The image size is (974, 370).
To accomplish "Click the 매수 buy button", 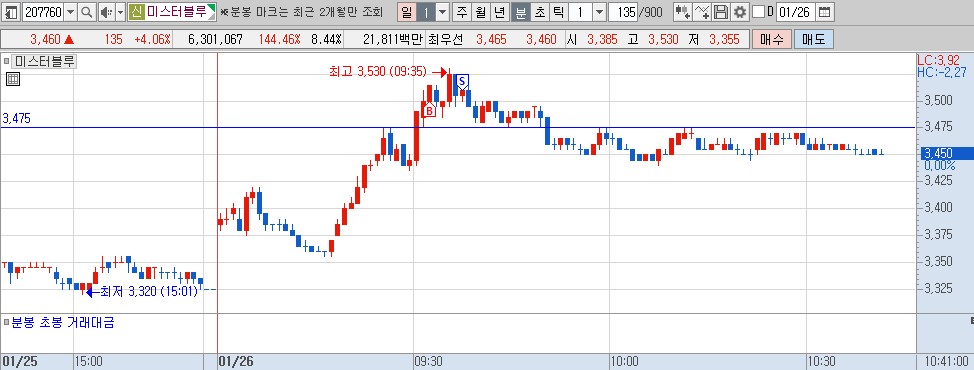I will 771,40.
